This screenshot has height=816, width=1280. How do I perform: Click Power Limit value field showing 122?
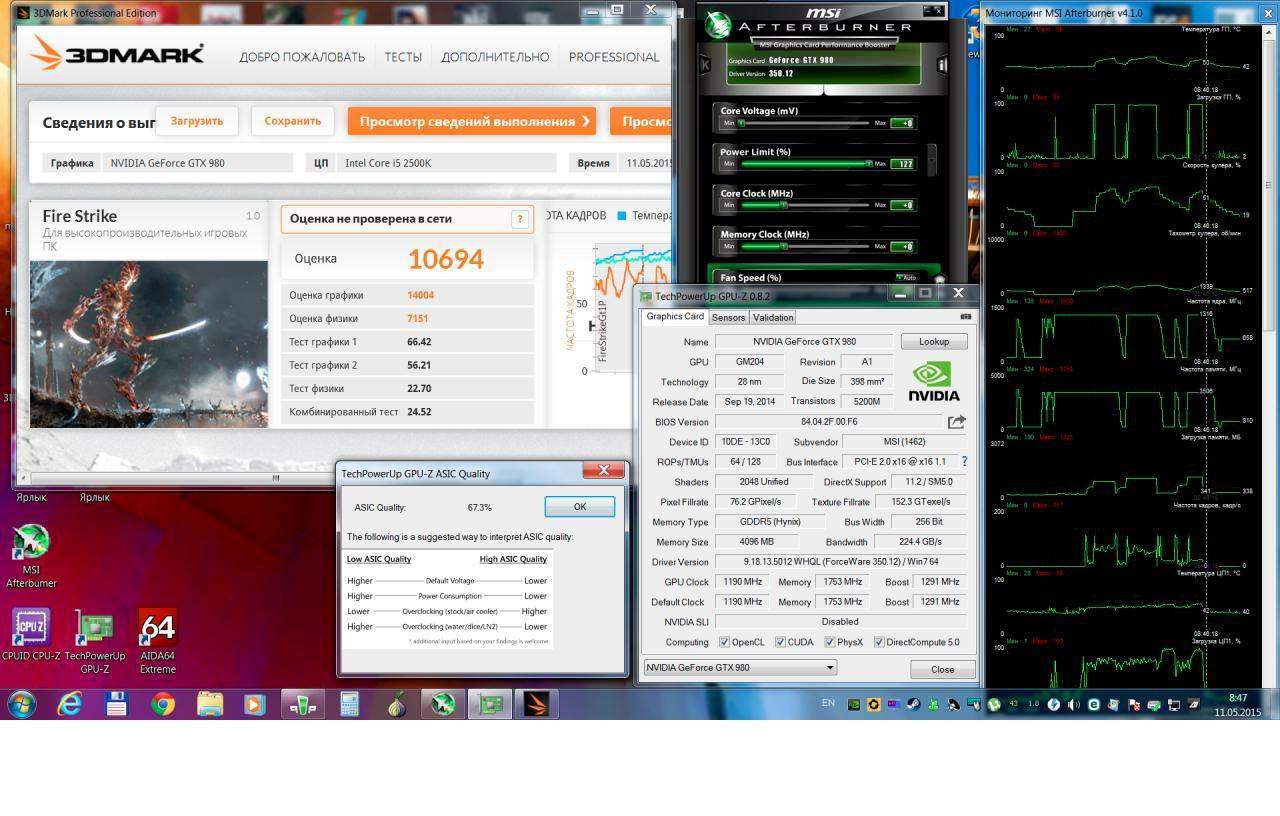point(902,164)
